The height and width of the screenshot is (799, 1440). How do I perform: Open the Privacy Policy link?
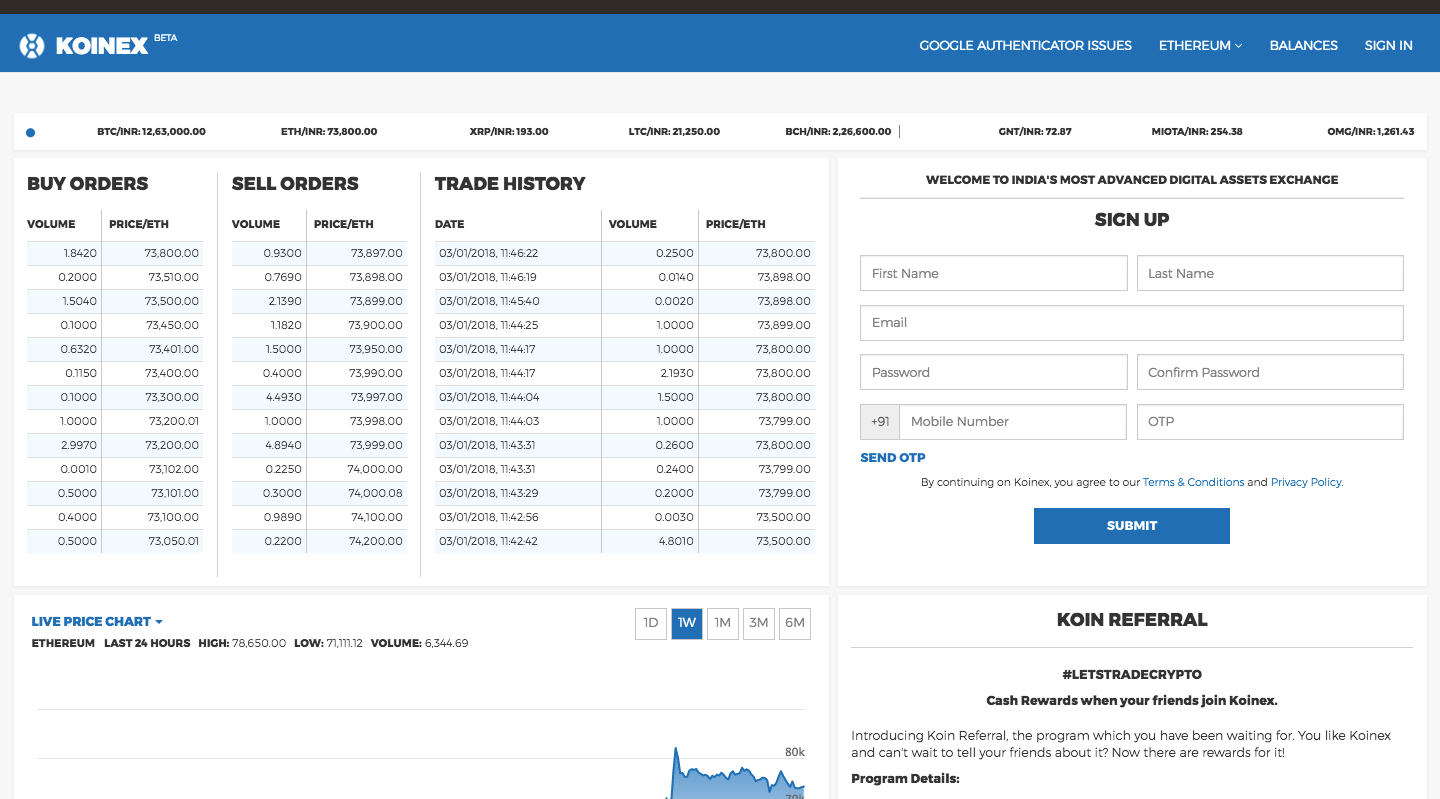(x=1306, y=482)
